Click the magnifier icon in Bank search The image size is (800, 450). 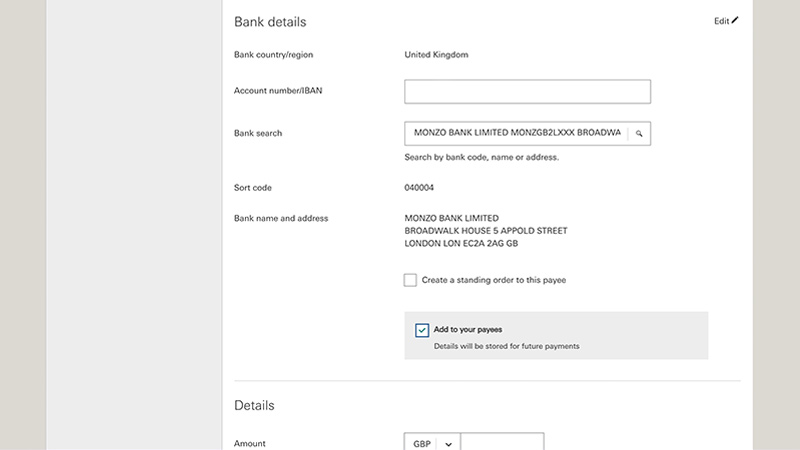pyautogui.click(x=639, y=134)
